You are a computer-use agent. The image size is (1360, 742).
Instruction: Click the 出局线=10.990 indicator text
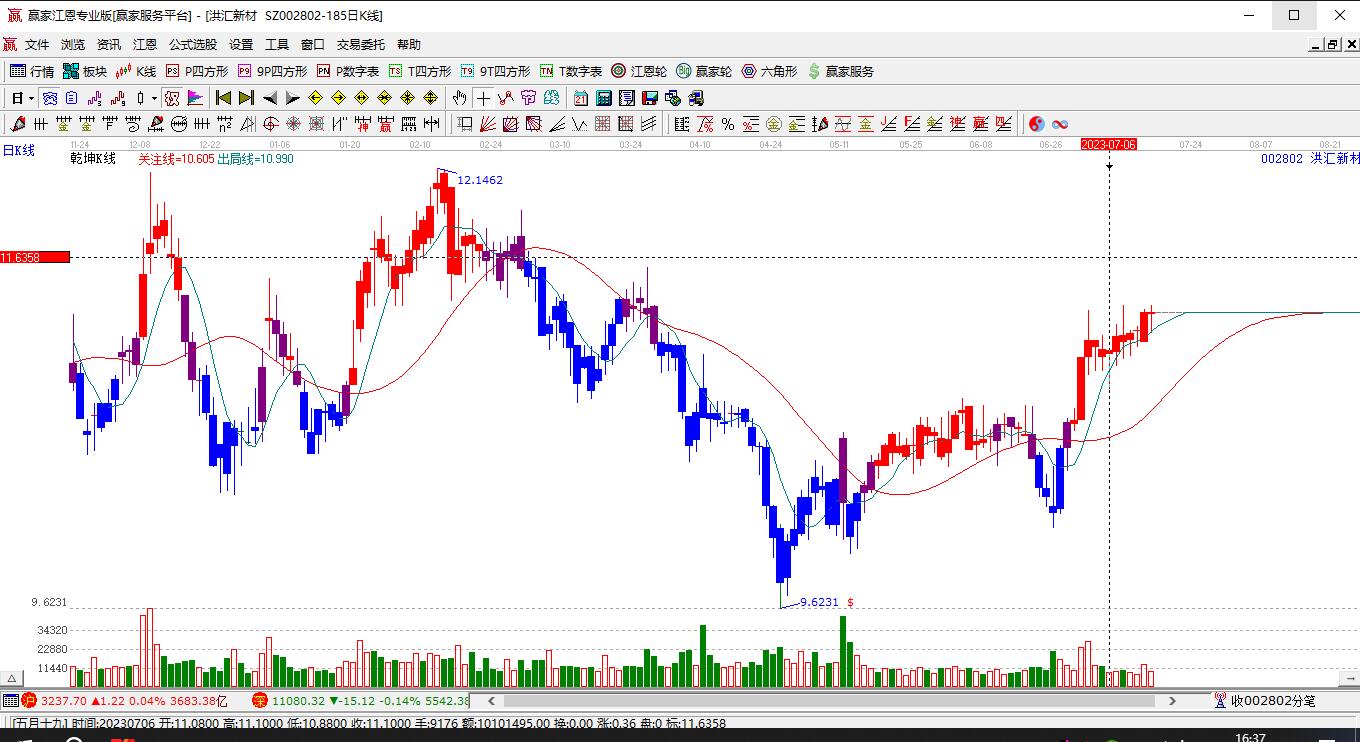[256, 159]
